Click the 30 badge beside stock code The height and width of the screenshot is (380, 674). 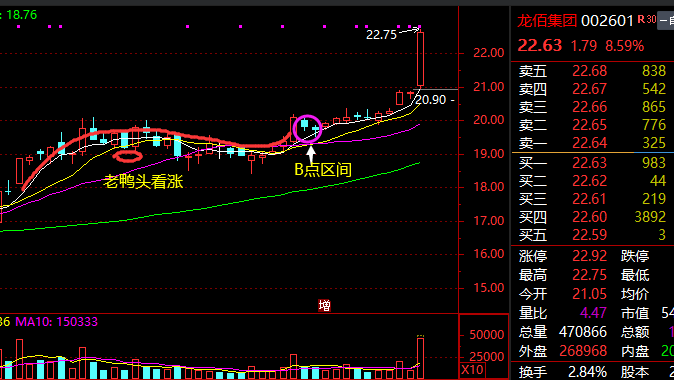click(651, 19)
